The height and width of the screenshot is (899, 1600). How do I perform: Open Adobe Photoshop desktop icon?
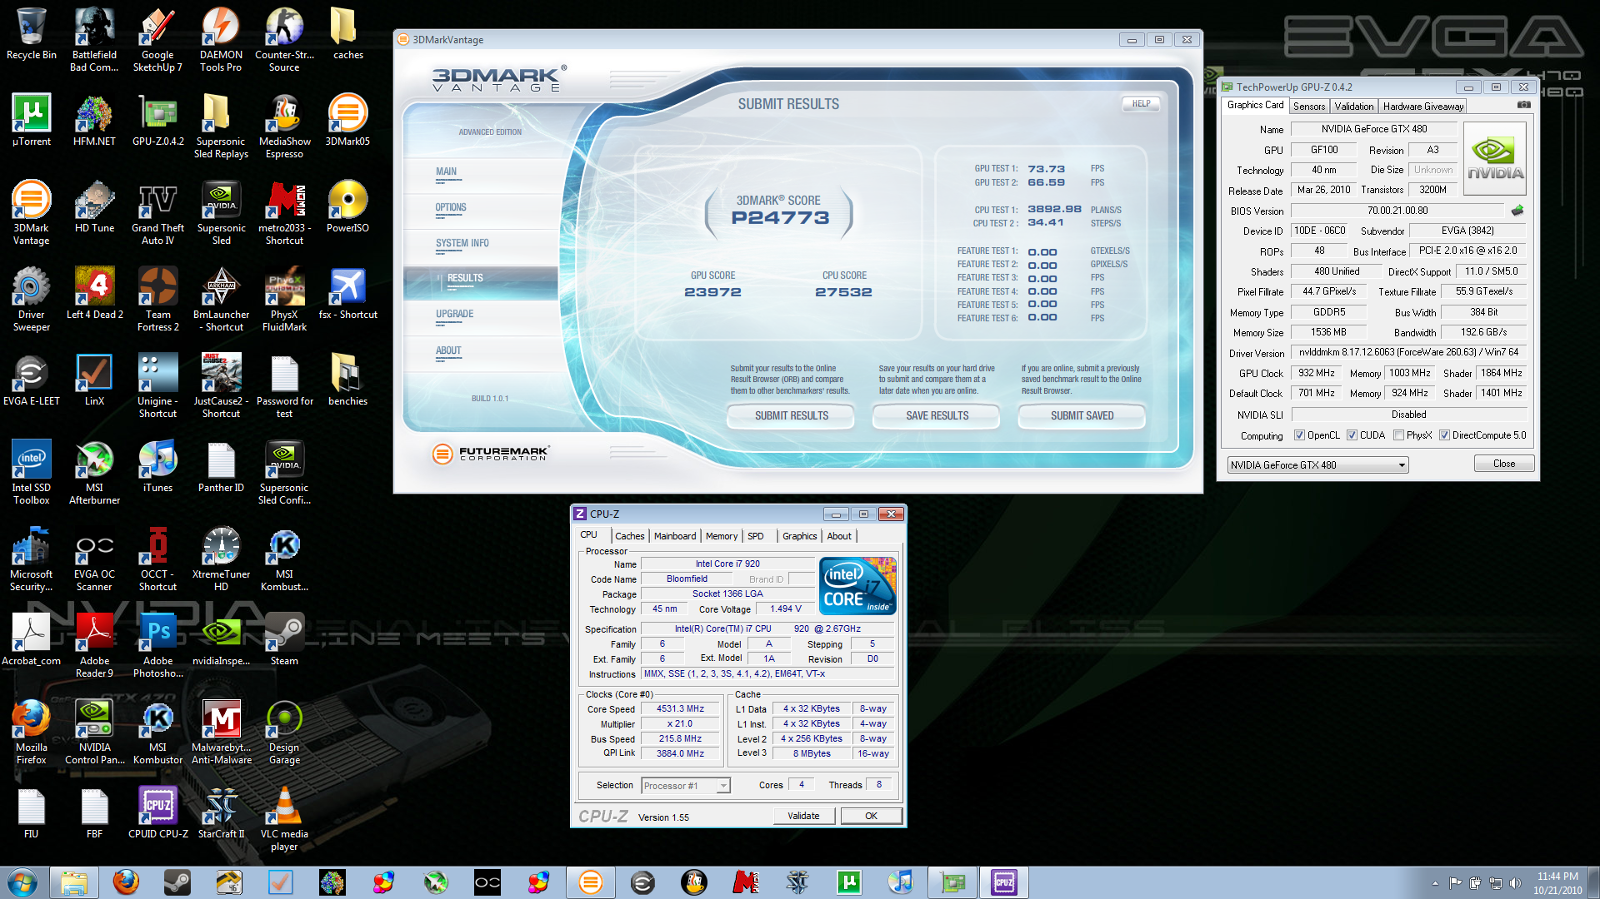(x=158, y=646)
